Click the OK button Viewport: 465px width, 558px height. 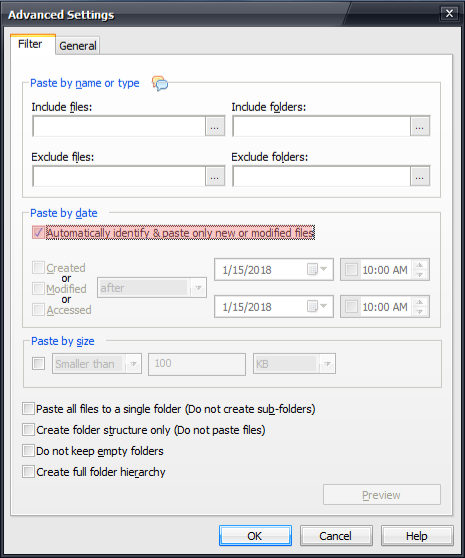255,536
